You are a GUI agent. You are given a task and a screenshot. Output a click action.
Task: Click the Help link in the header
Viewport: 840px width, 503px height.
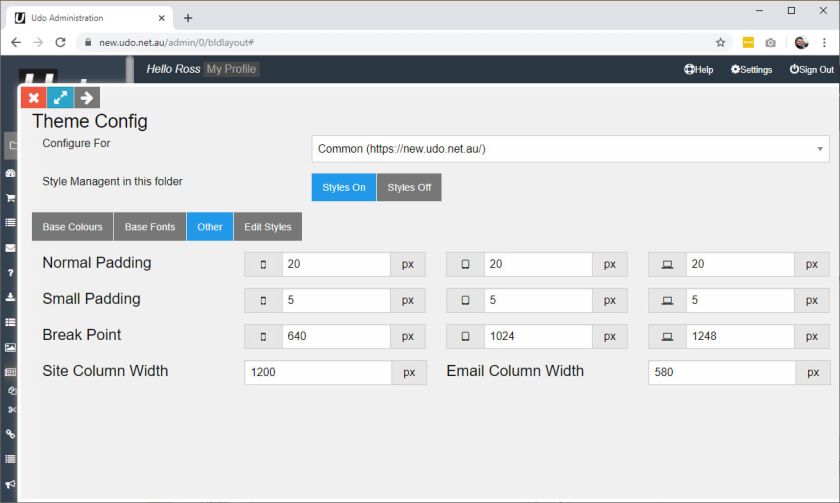(x=699, y=70)
